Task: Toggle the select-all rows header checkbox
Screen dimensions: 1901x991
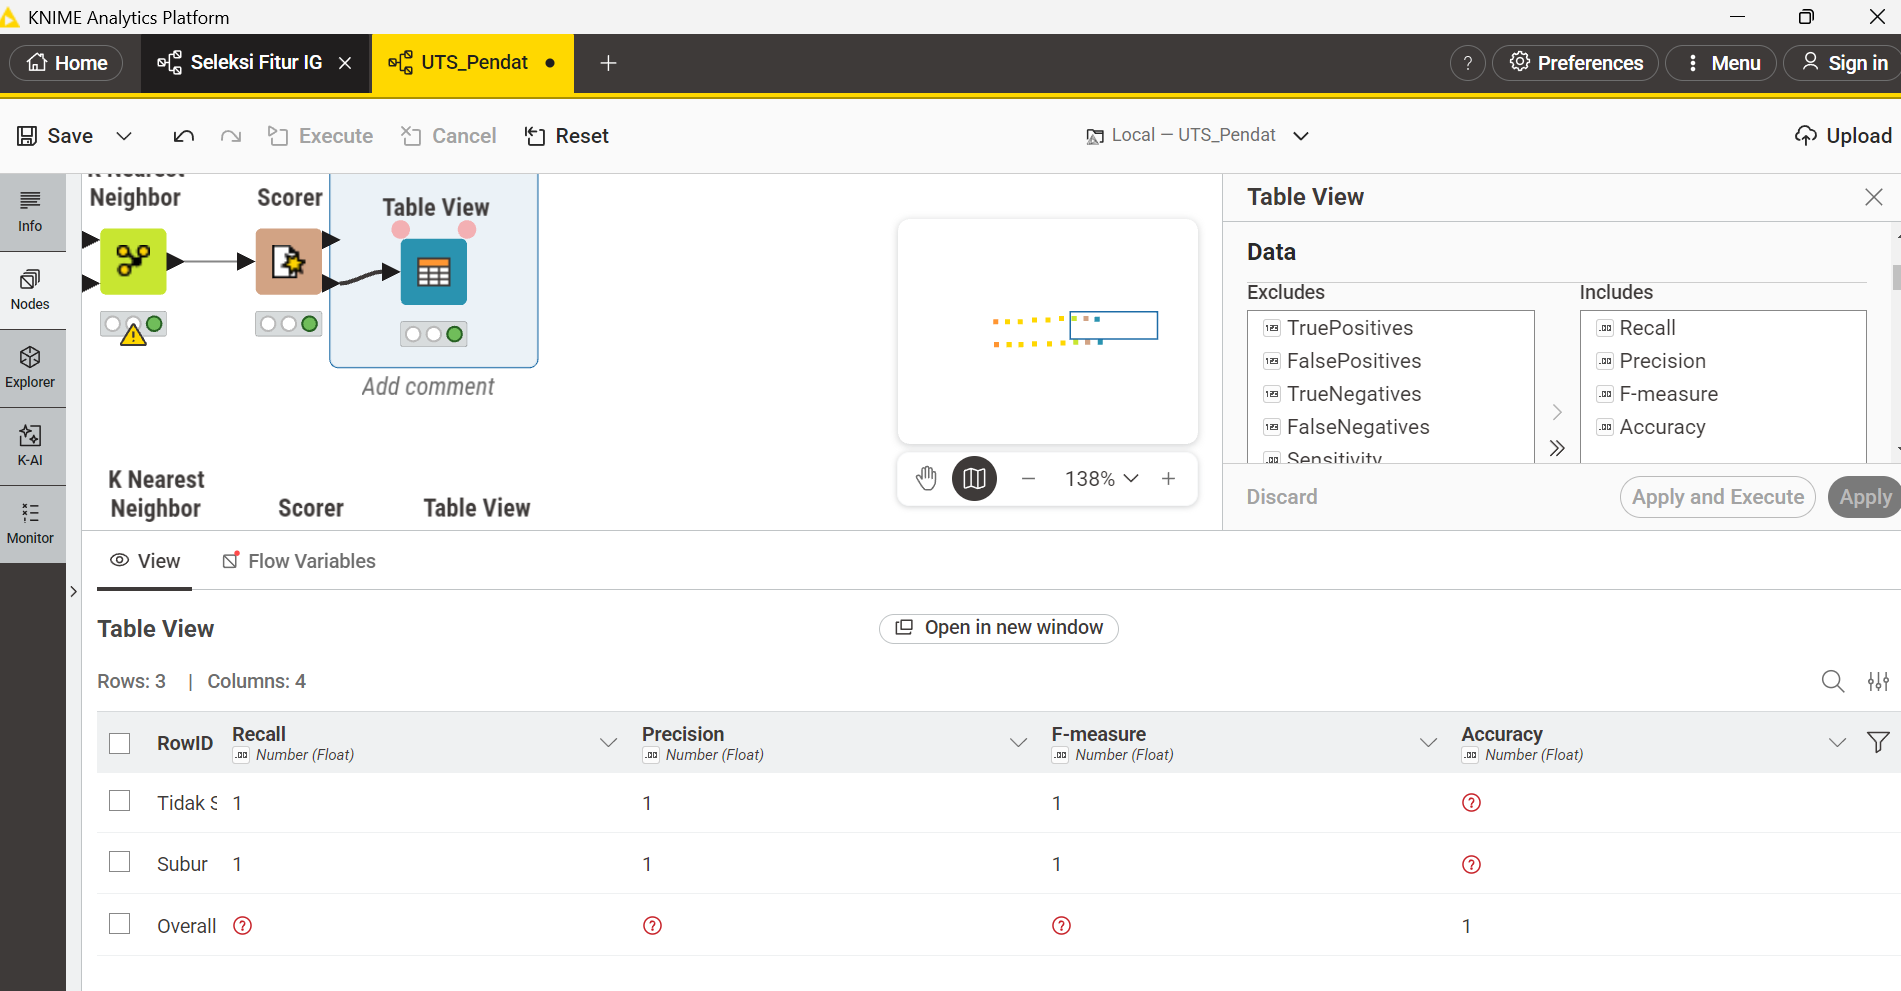Action: click(x=120, y=744)
